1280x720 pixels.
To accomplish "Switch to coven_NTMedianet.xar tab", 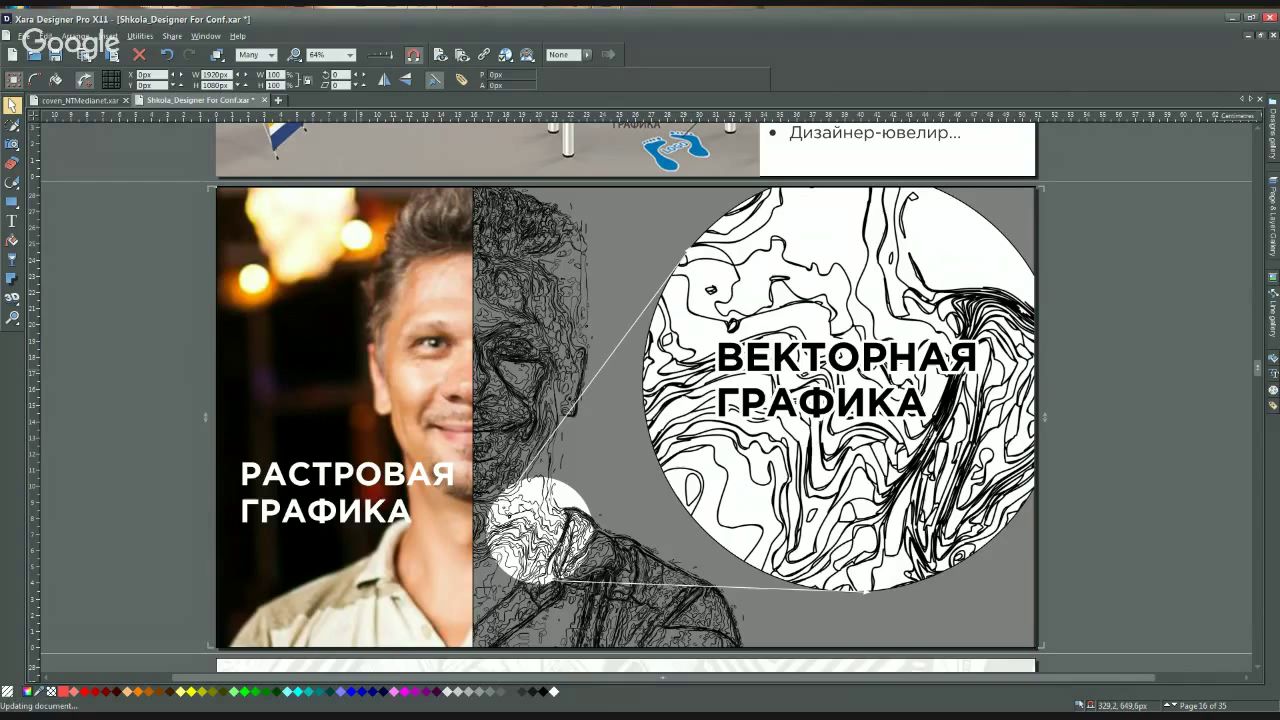I will click(80, 100).
